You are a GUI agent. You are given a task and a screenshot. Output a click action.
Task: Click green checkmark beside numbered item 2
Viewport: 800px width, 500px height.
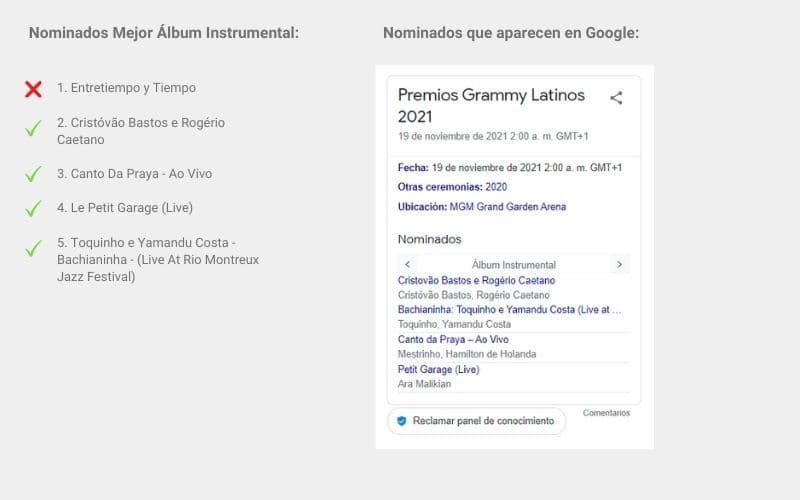(33, 129)
